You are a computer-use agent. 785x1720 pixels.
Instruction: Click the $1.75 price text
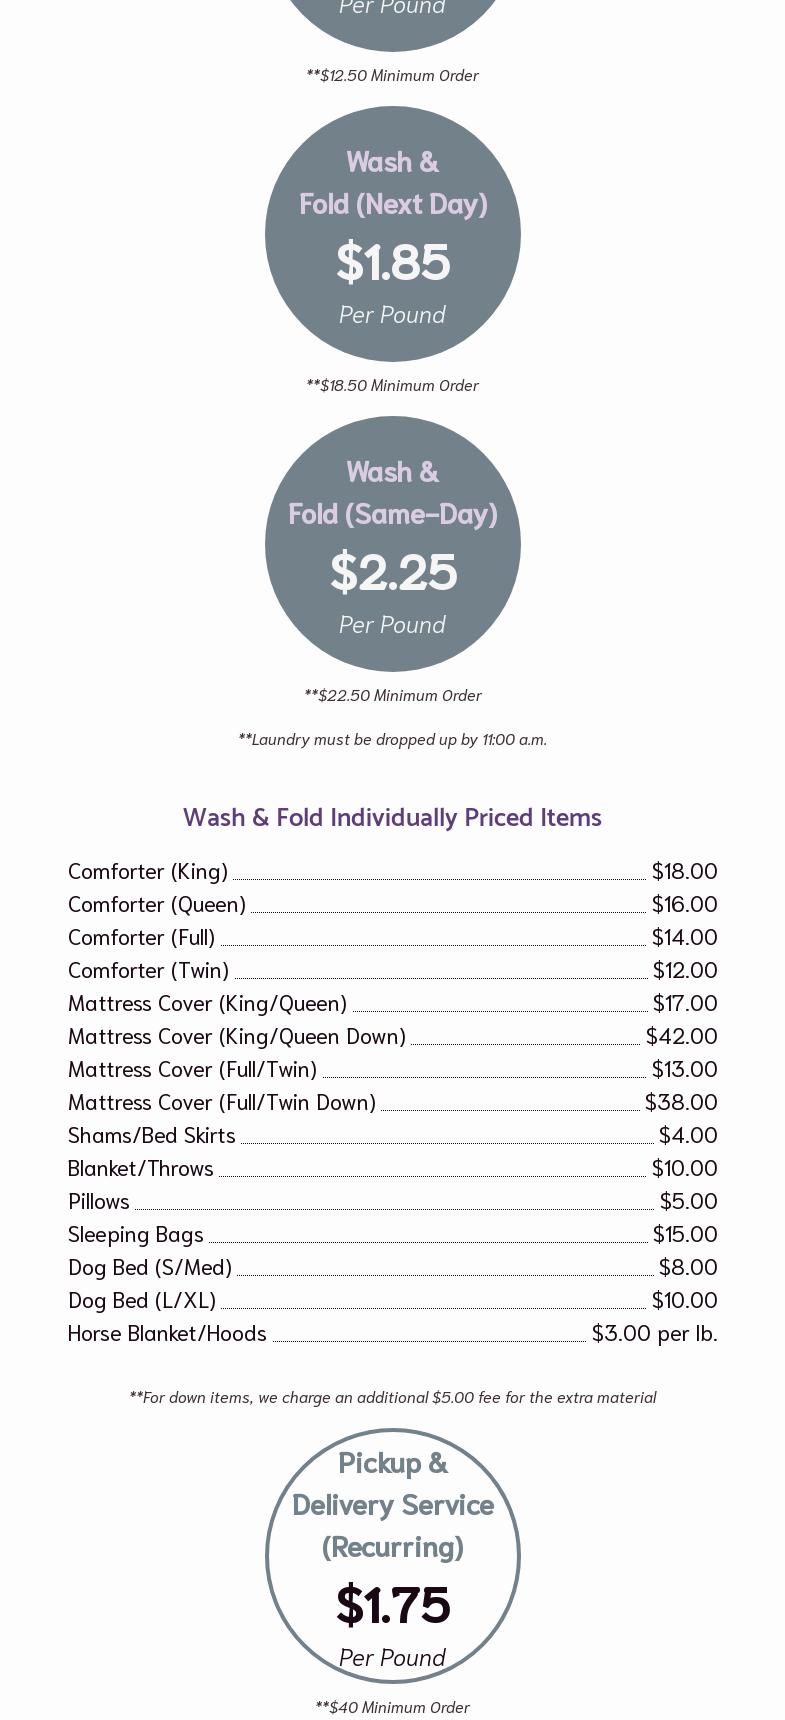392,1604
